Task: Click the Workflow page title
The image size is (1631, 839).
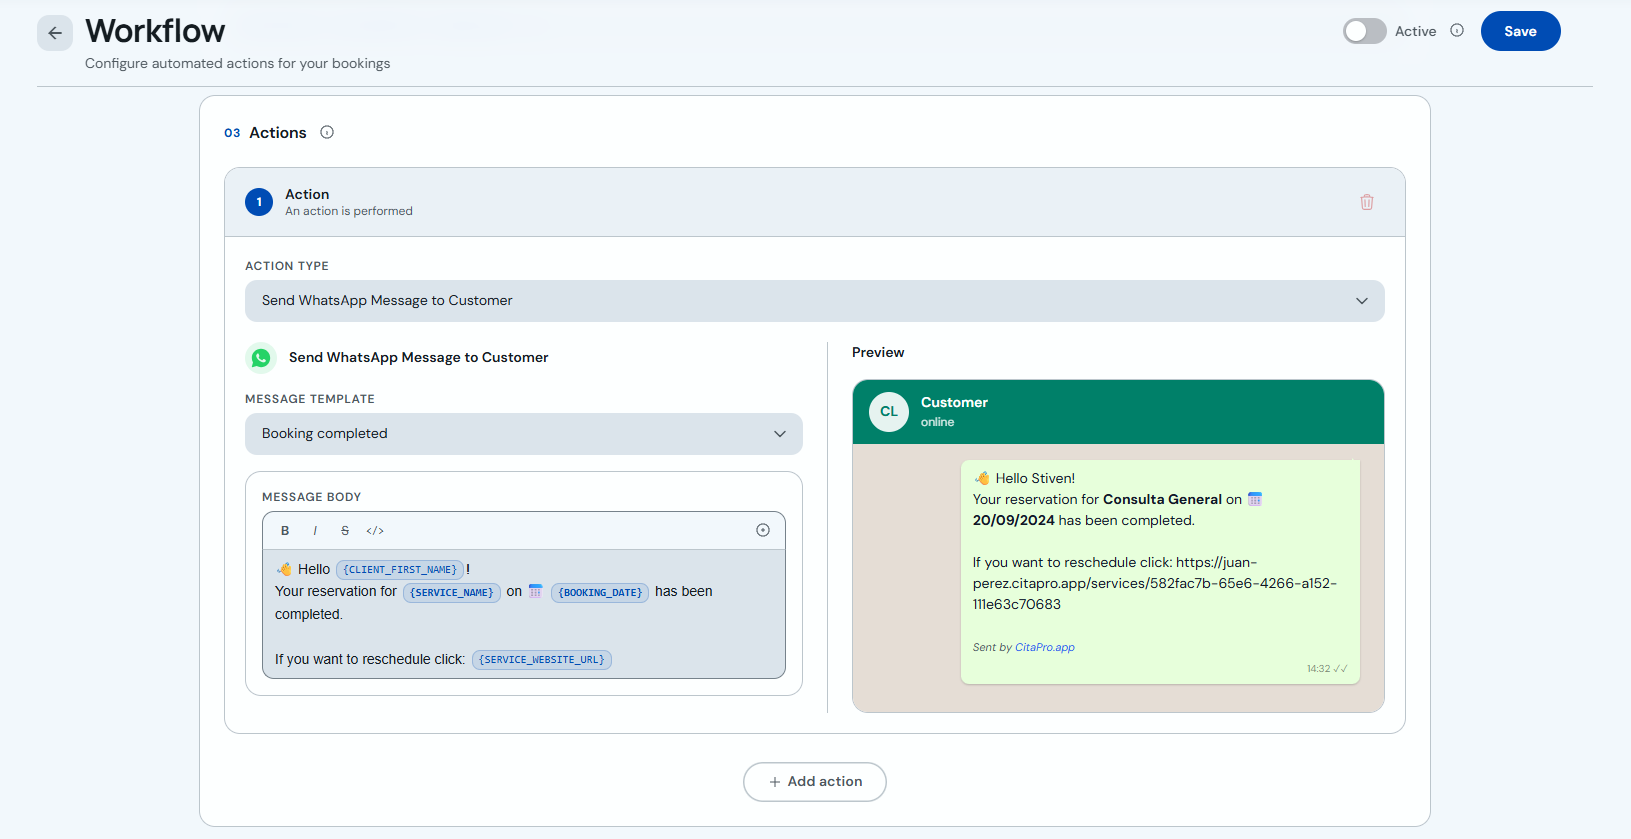Action: pos(155,31)
